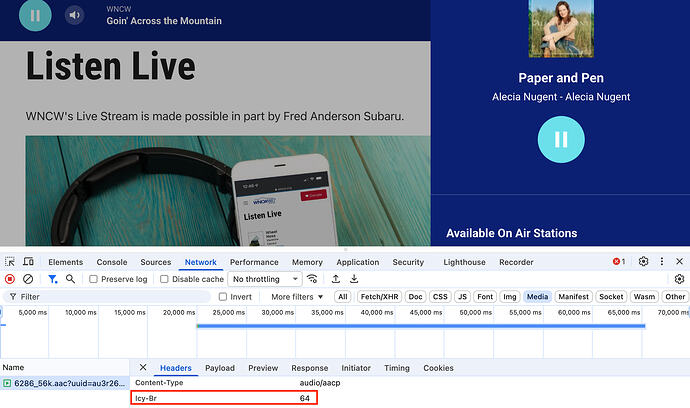This screenshot has height=408, width=690.
Task: Filter requests by JS type
Action: point(462,297)
